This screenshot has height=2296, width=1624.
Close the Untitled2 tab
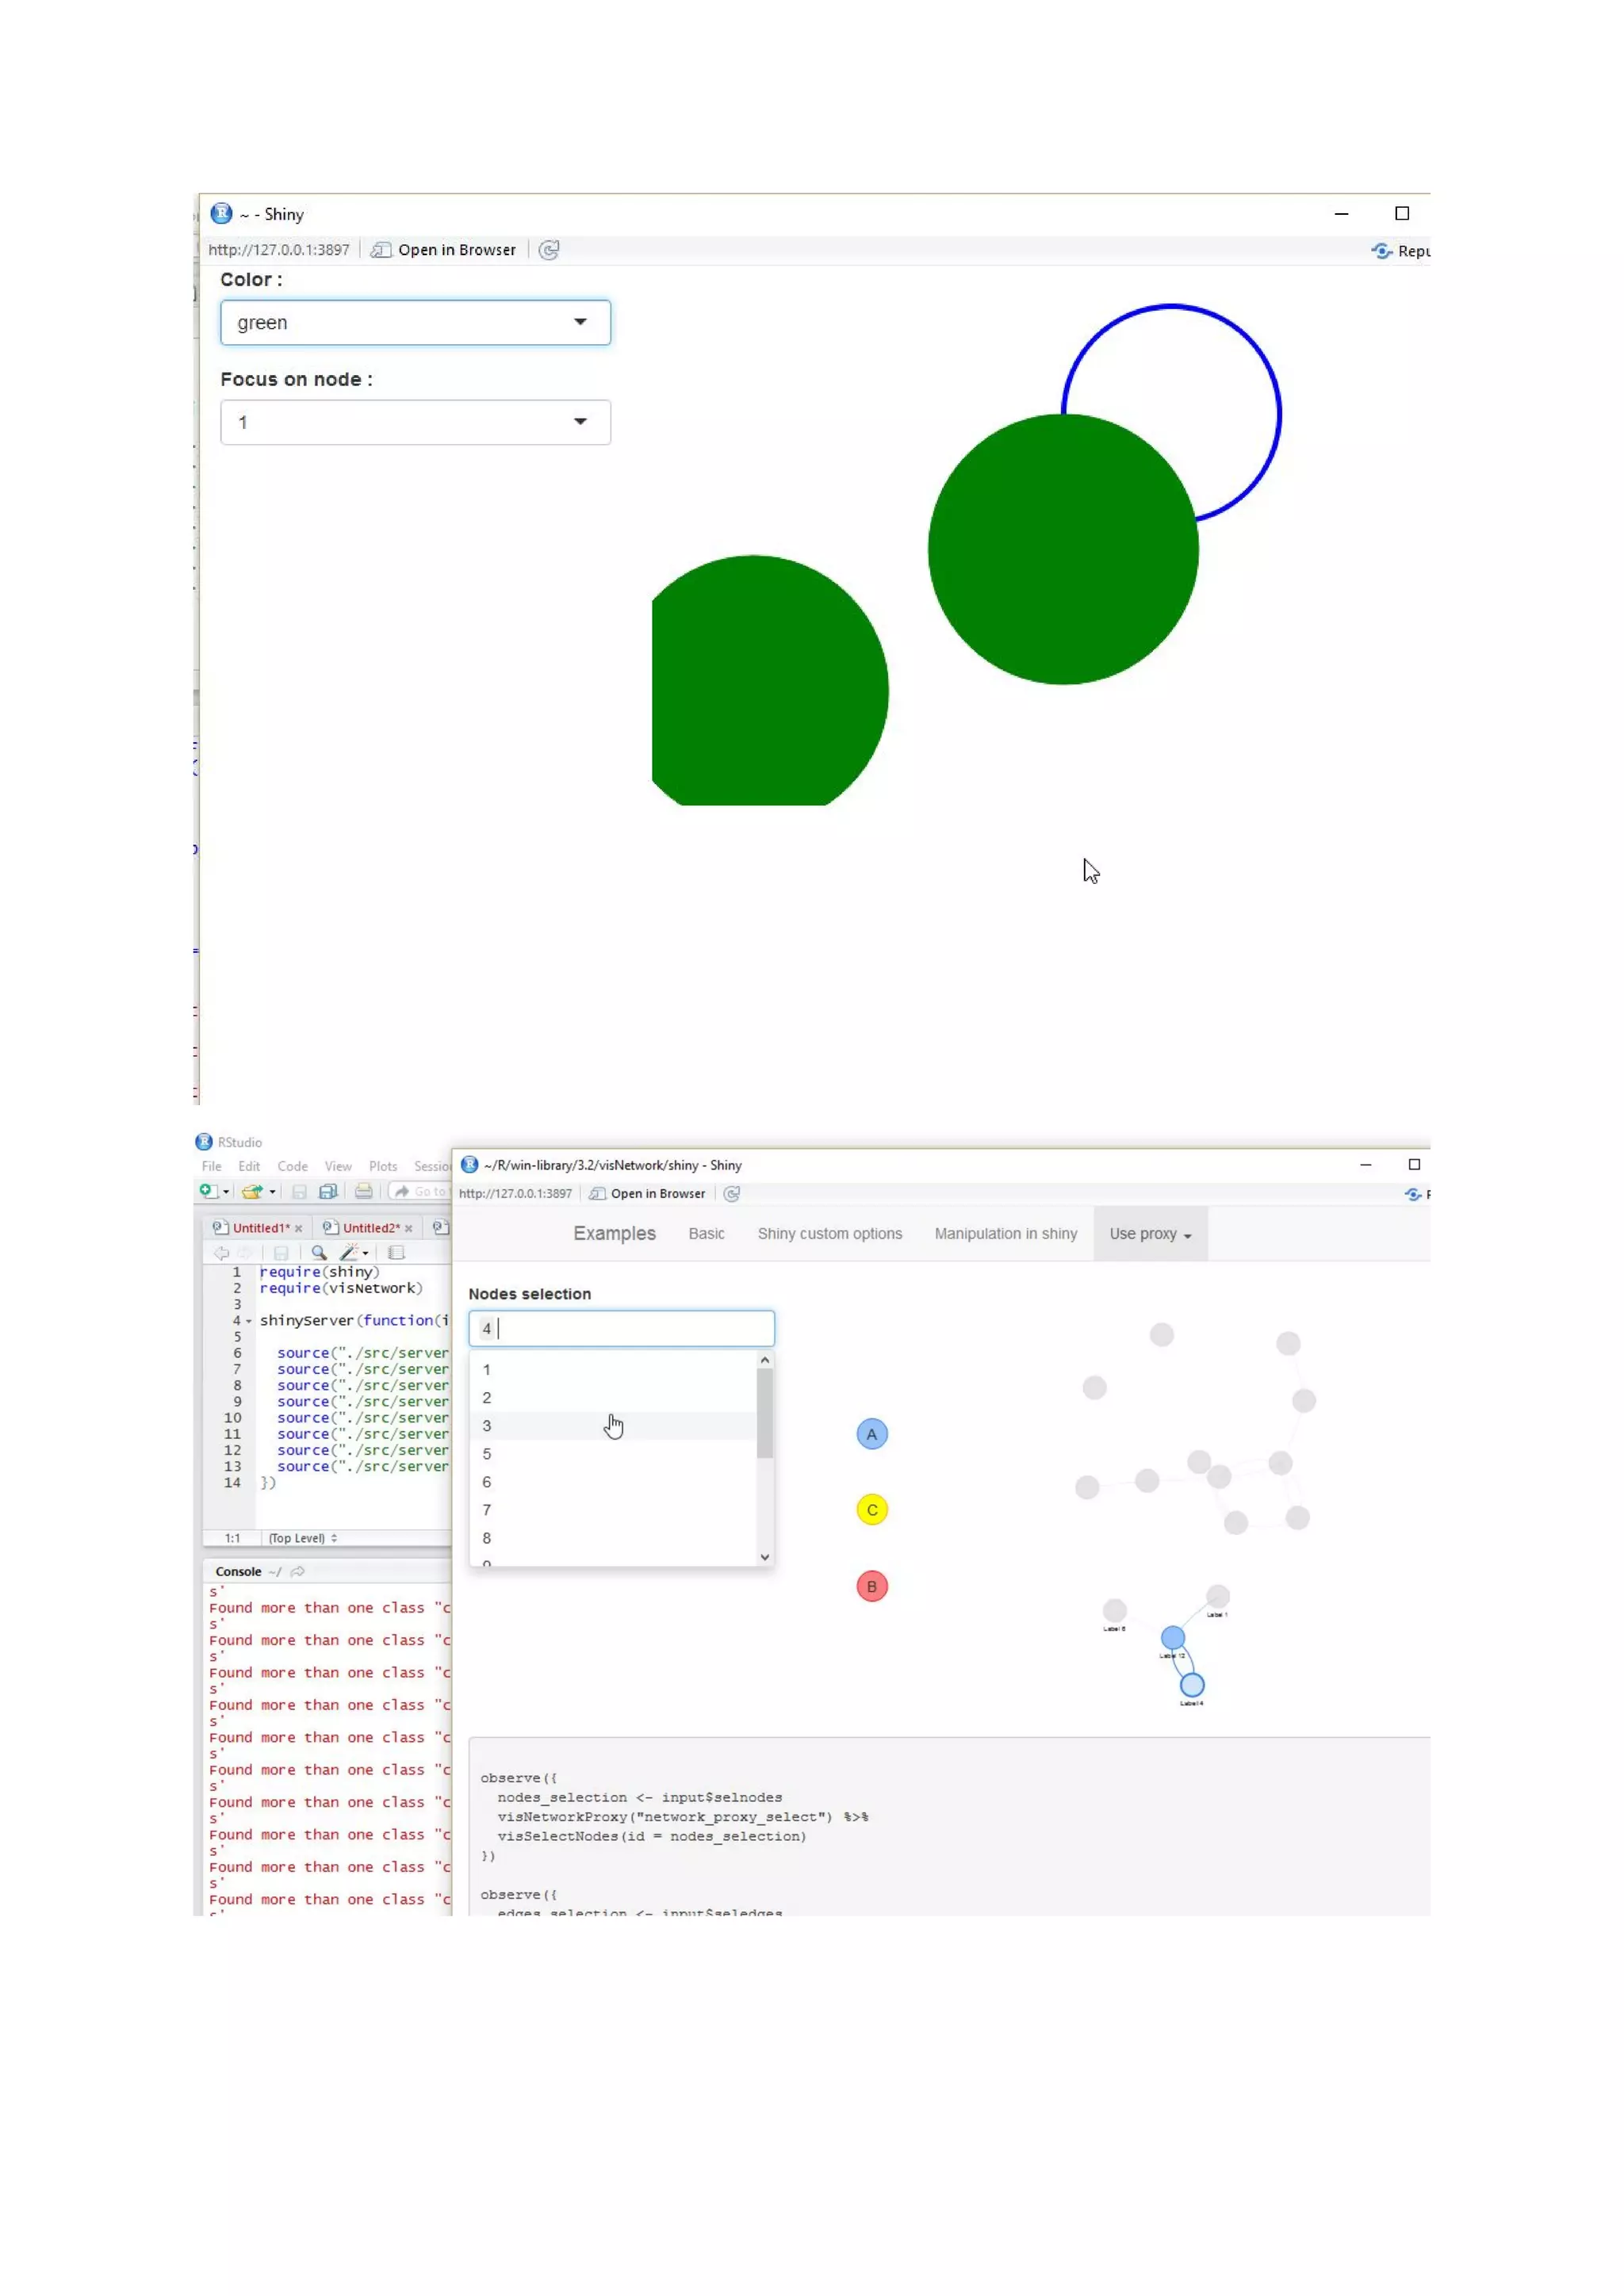click(408, 1229)
